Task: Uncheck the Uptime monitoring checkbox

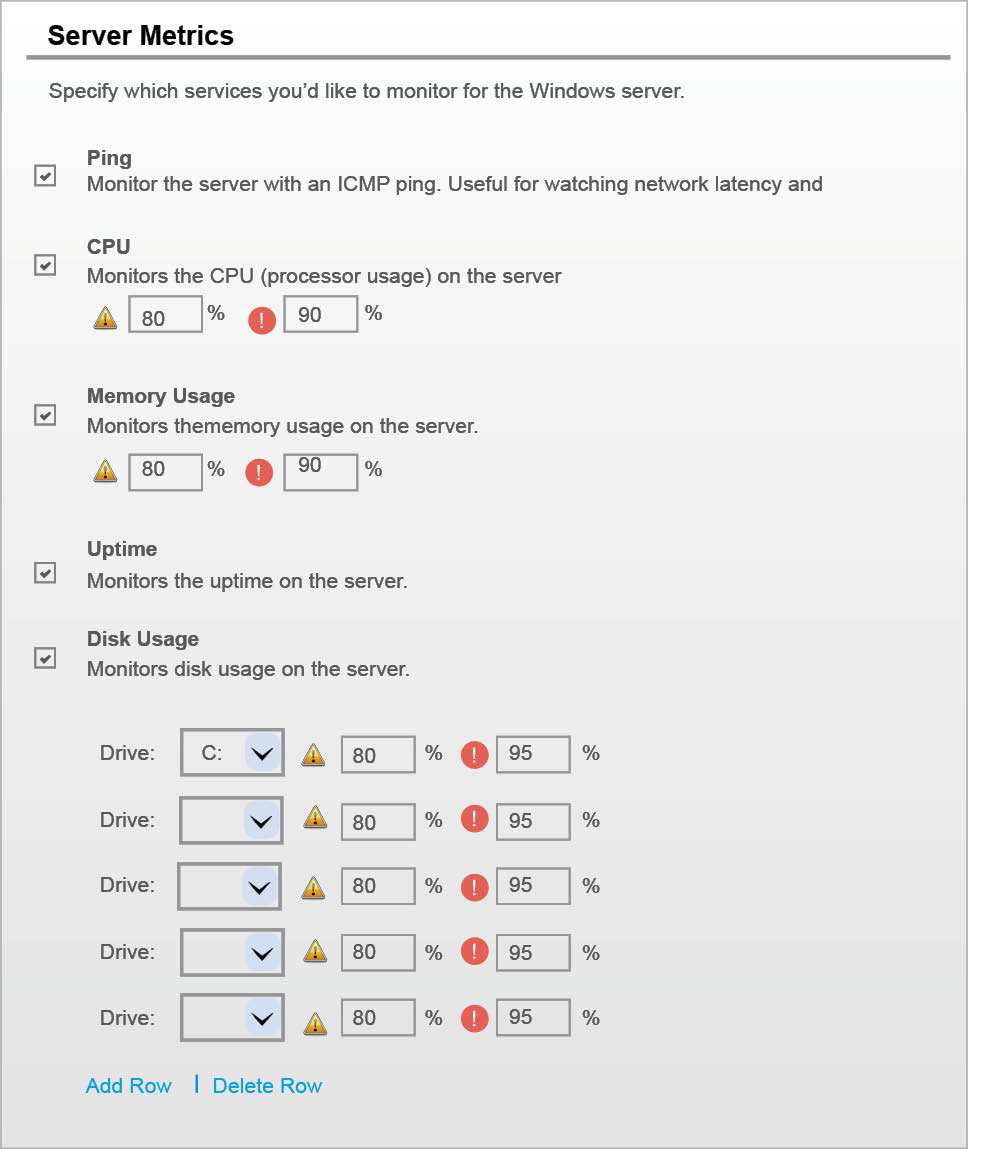Action: [x=45, y=573]
